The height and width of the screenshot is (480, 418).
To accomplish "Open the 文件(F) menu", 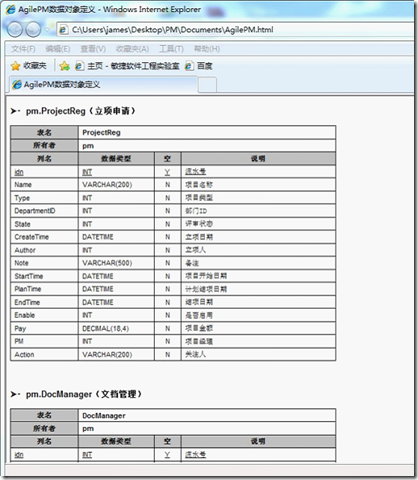I will click(x=23, y=49).
